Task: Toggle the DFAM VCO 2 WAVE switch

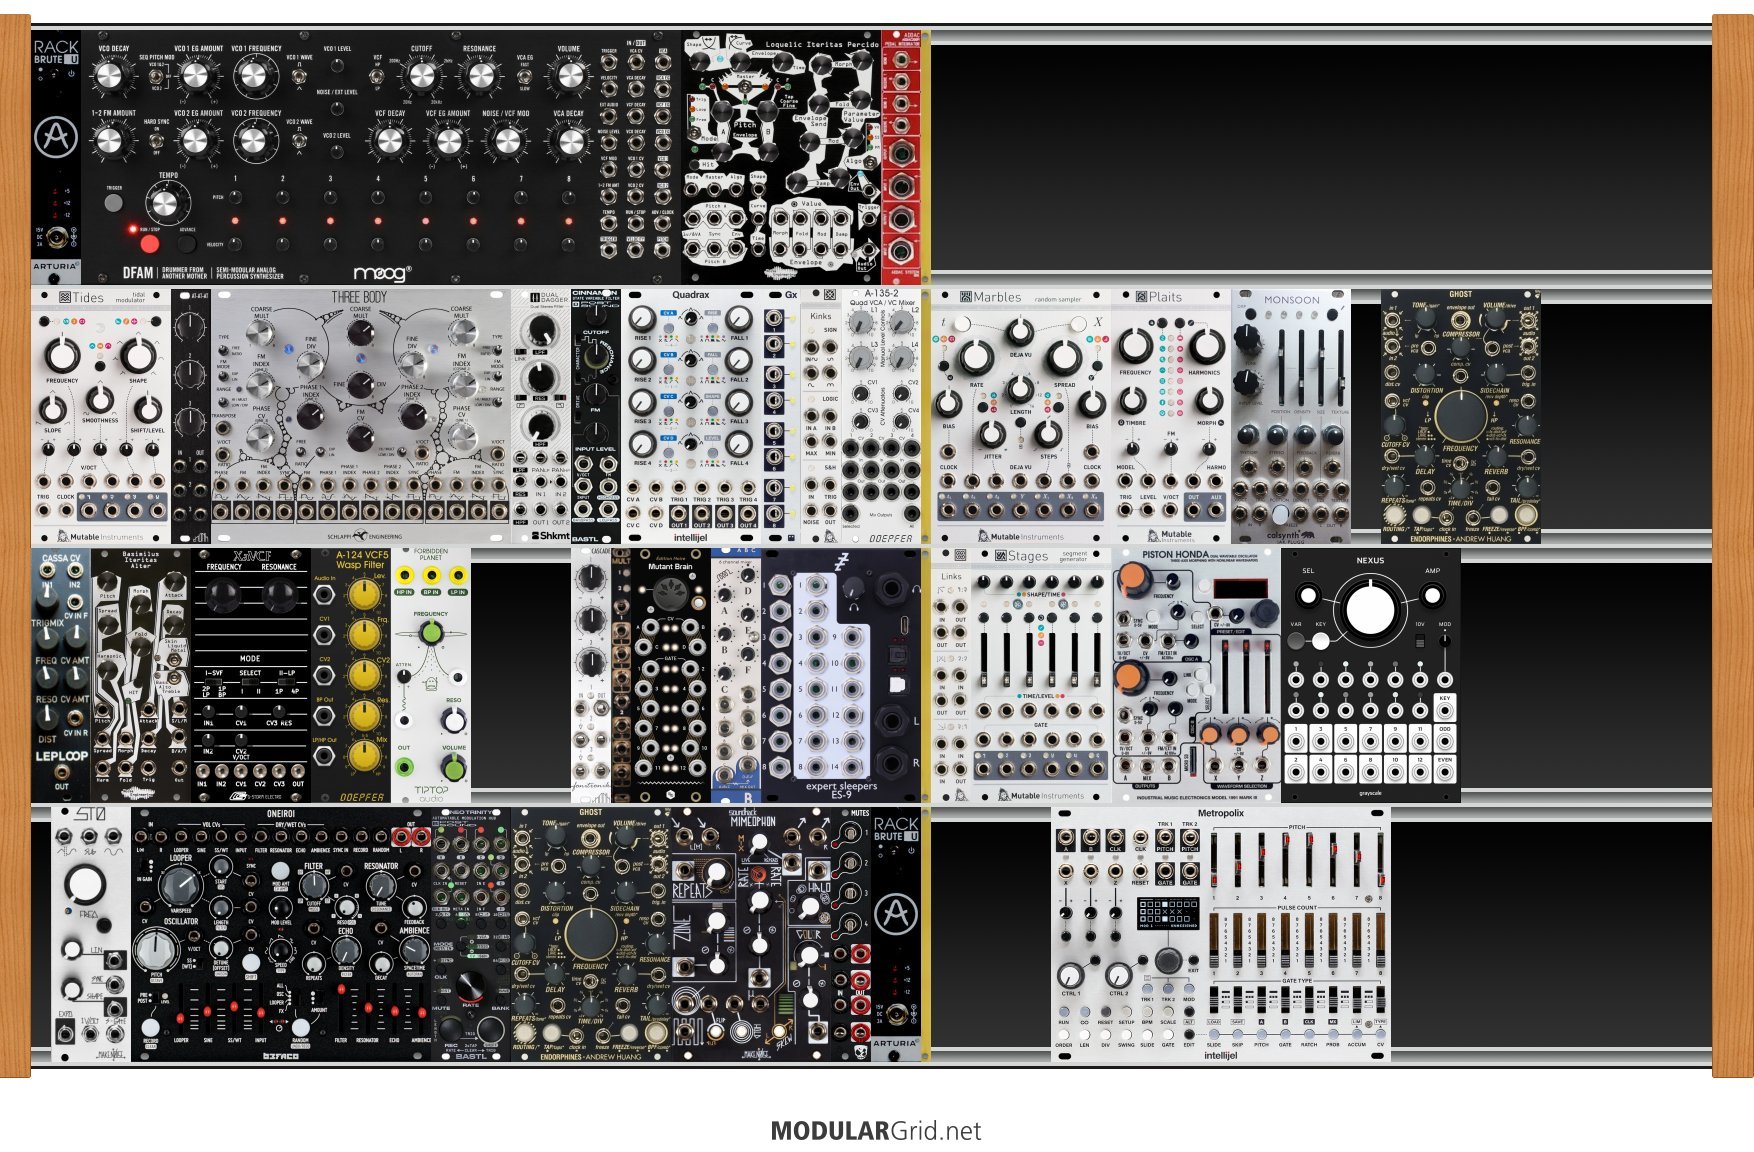Action: (x=299, y=141)
